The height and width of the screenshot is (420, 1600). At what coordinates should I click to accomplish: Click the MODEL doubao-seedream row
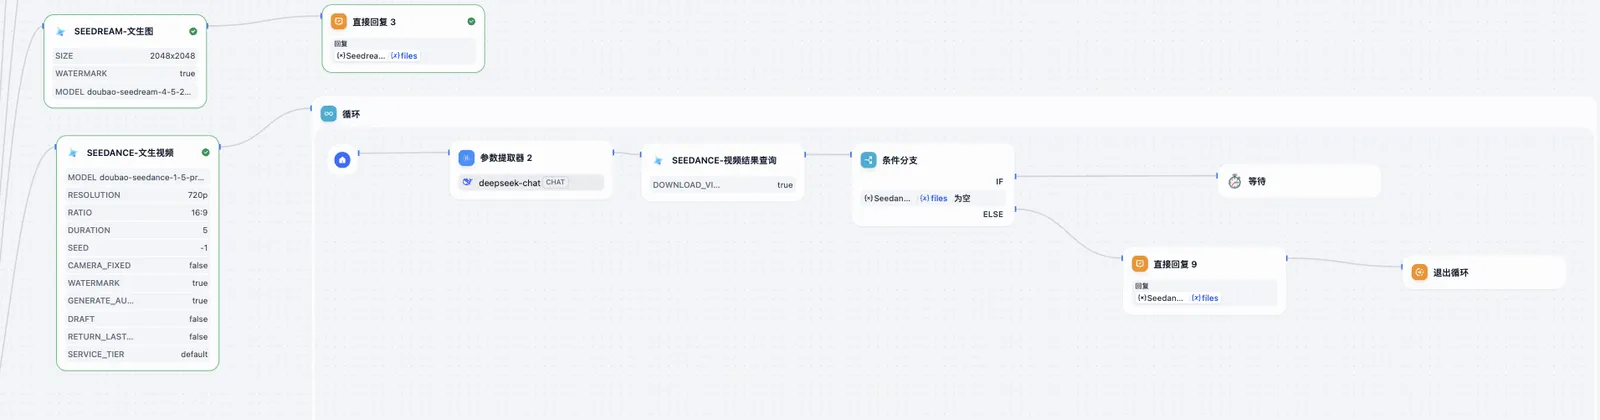125,92
